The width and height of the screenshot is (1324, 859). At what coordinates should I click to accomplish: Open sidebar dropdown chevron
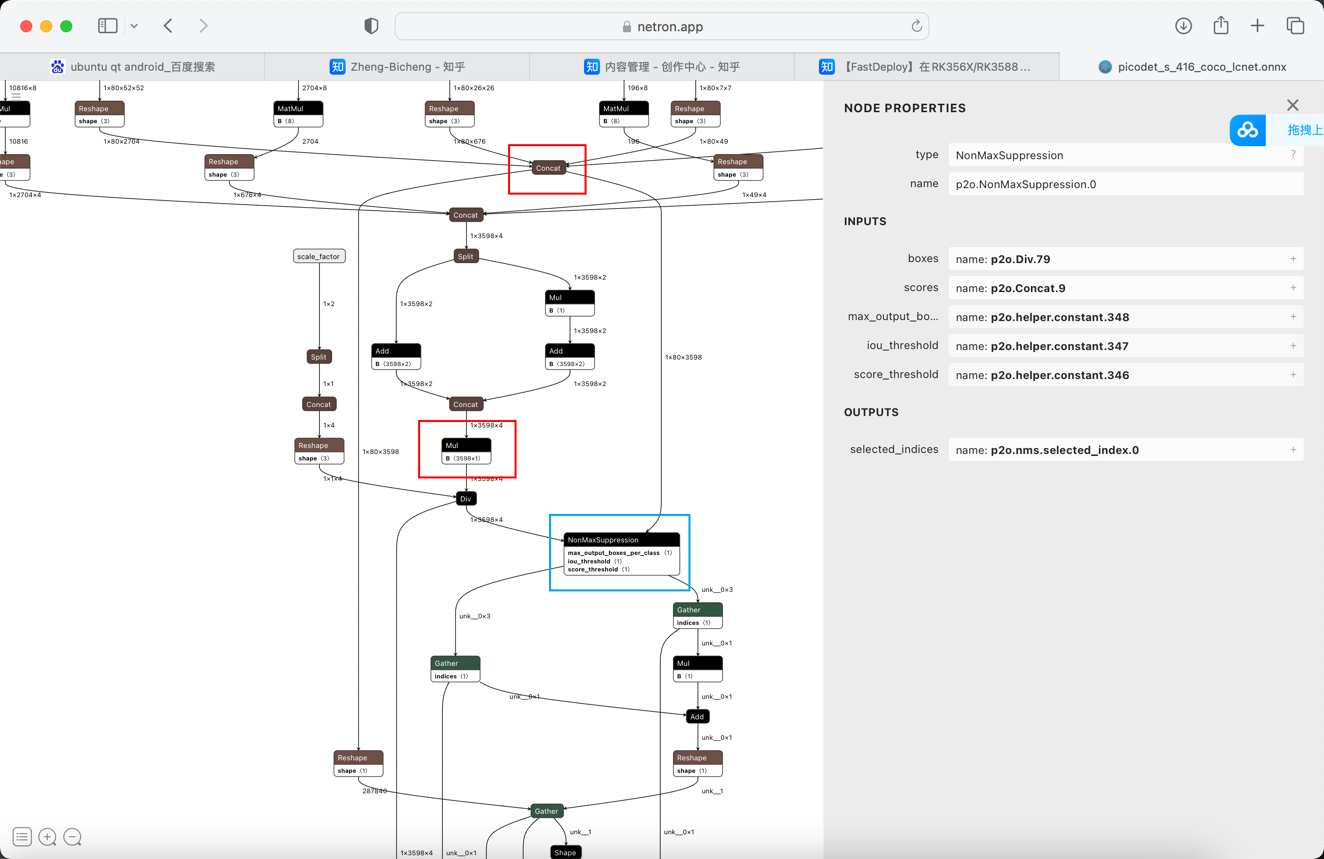pos(134,26)
